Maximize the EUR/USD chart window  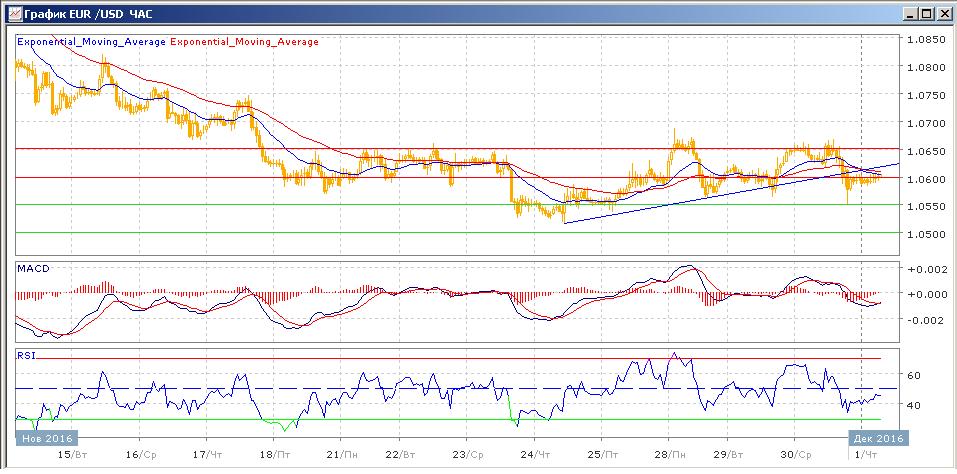point(927,13)
